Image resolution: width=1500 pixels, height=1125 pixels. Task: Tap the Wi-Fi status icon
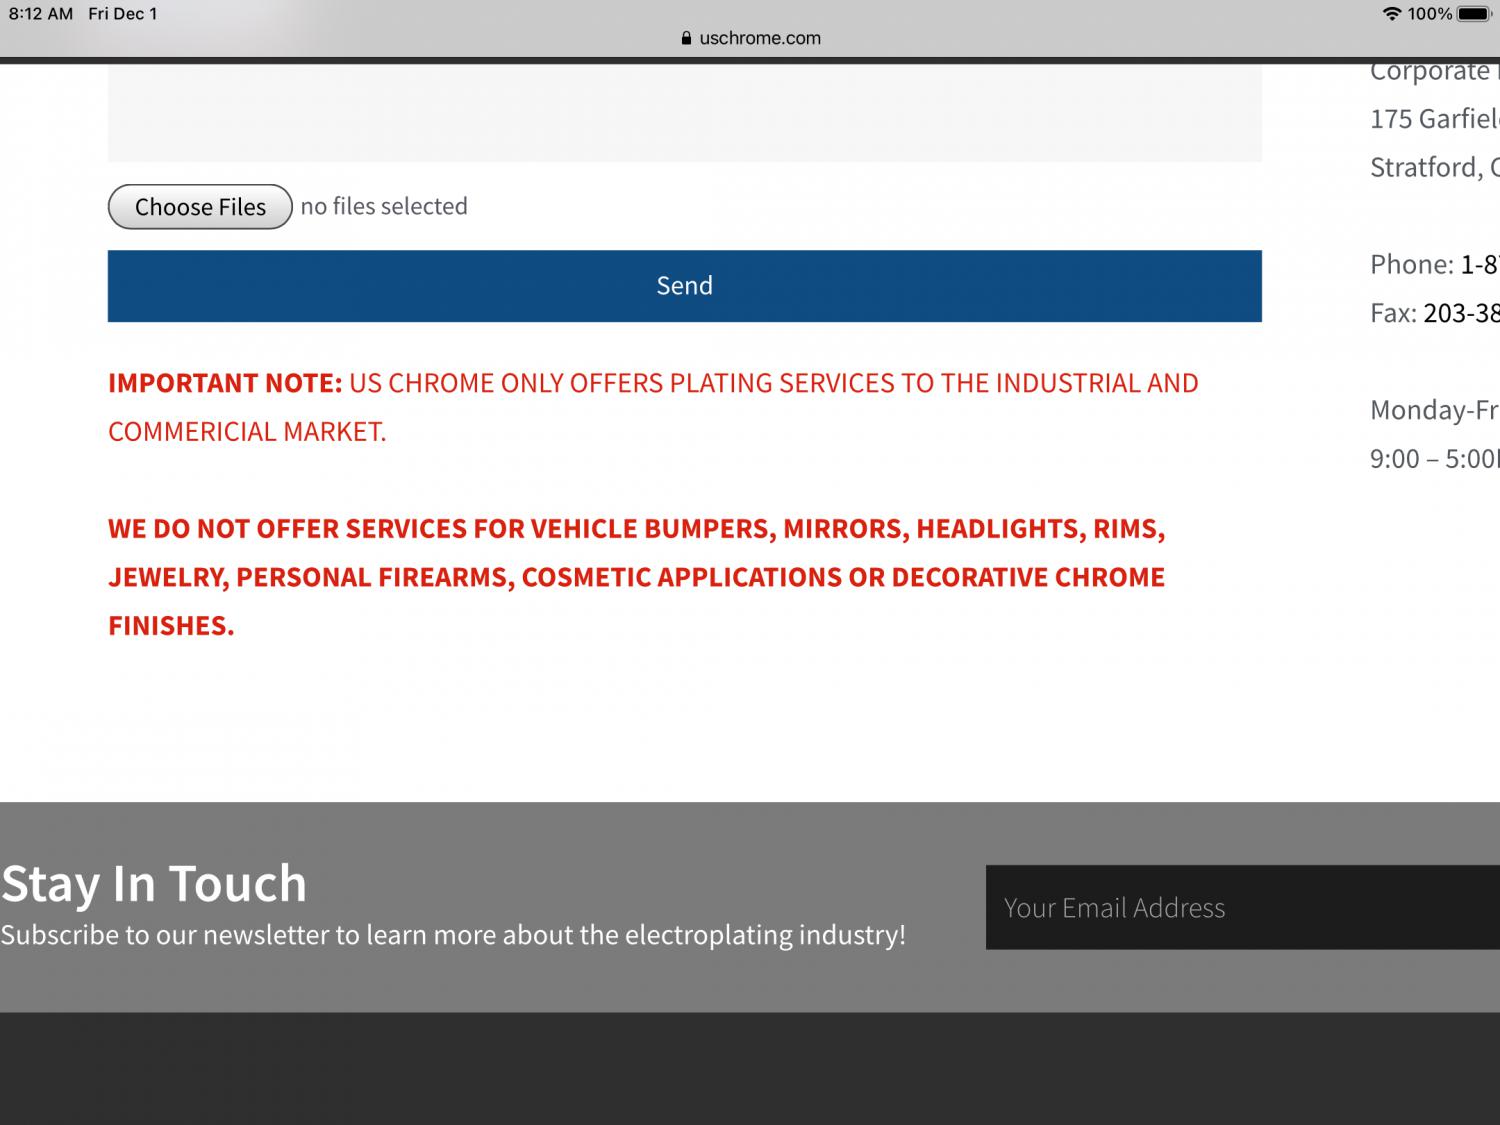1391,14
